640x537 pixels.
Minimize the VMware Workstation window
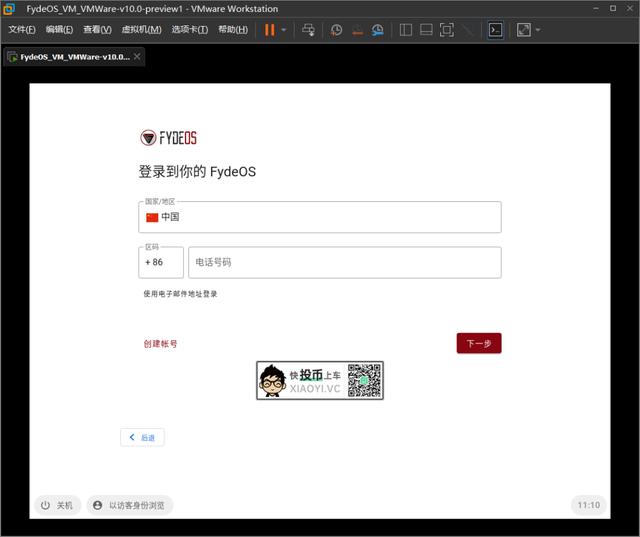(596, 8)
